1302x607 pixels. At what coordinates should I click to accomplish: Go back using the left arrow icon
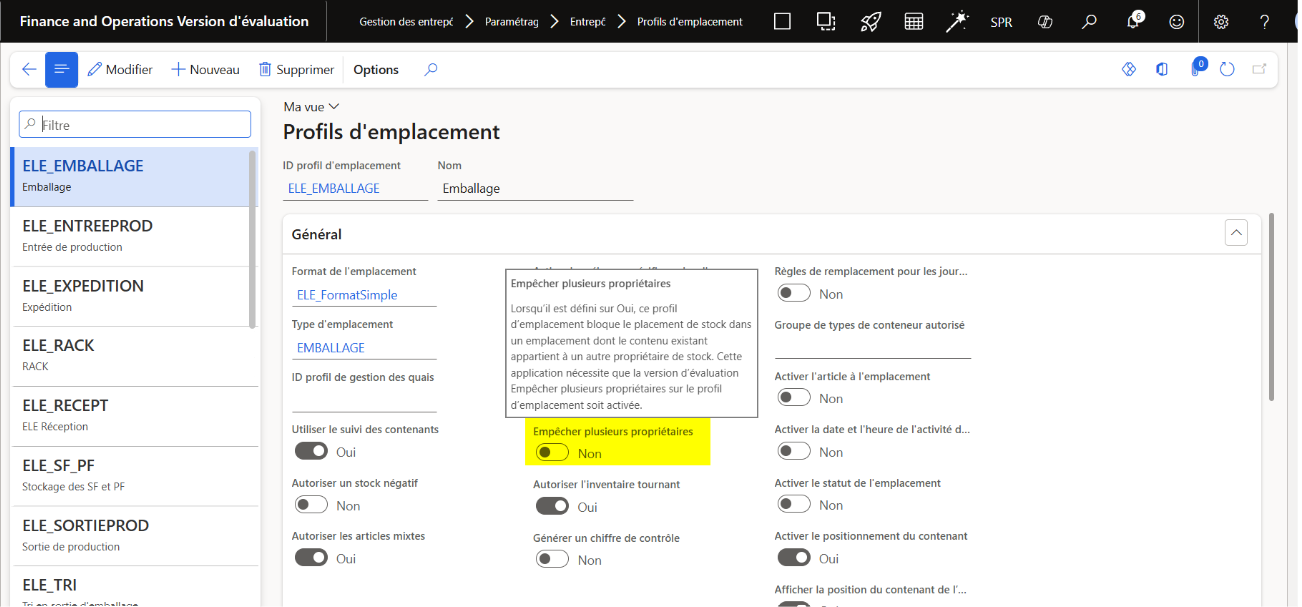point(29,70)
